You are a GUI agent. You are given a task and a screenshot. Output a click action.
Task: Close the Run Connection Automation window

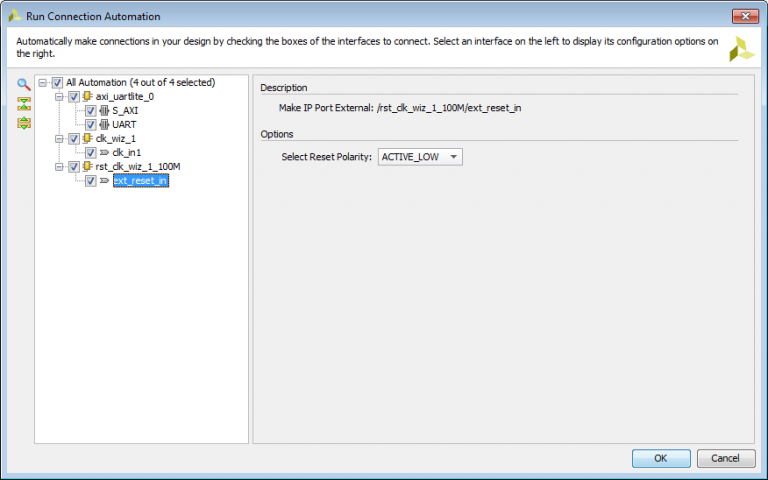pyautogui.click(x=745, y=16)
